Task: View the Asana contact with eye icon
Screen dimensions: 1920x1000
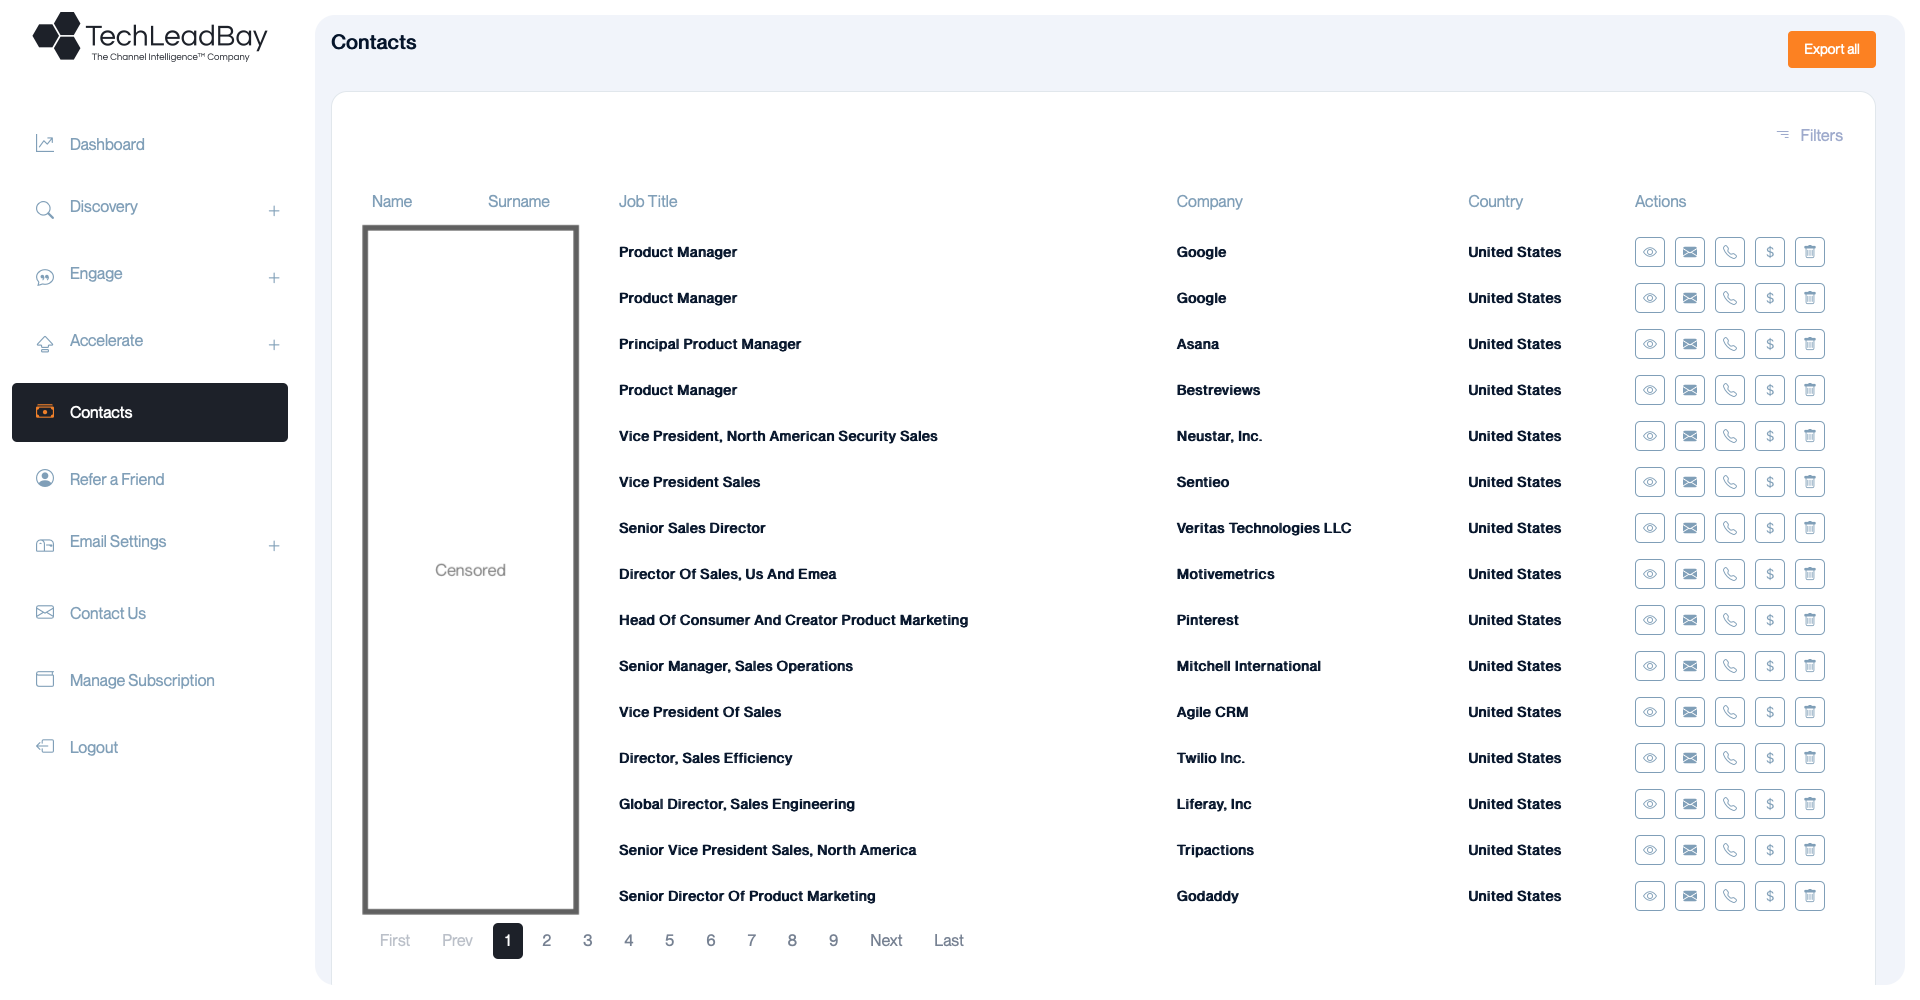Action: pyautogui.click(x=1650, y=344)
